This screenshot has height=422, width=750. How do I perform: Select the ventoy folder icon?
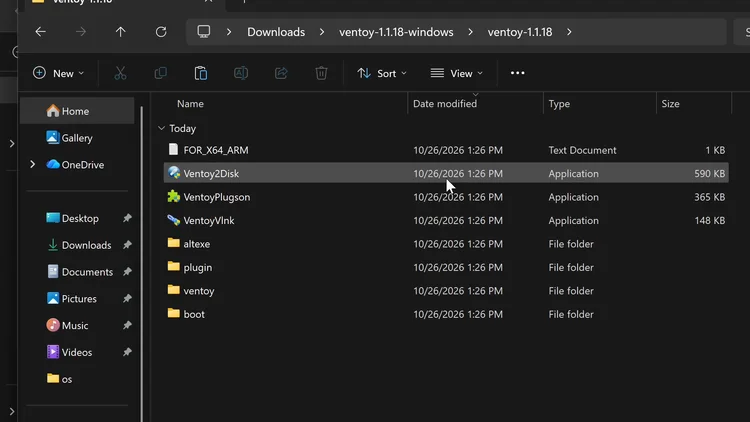pos(174,290)
